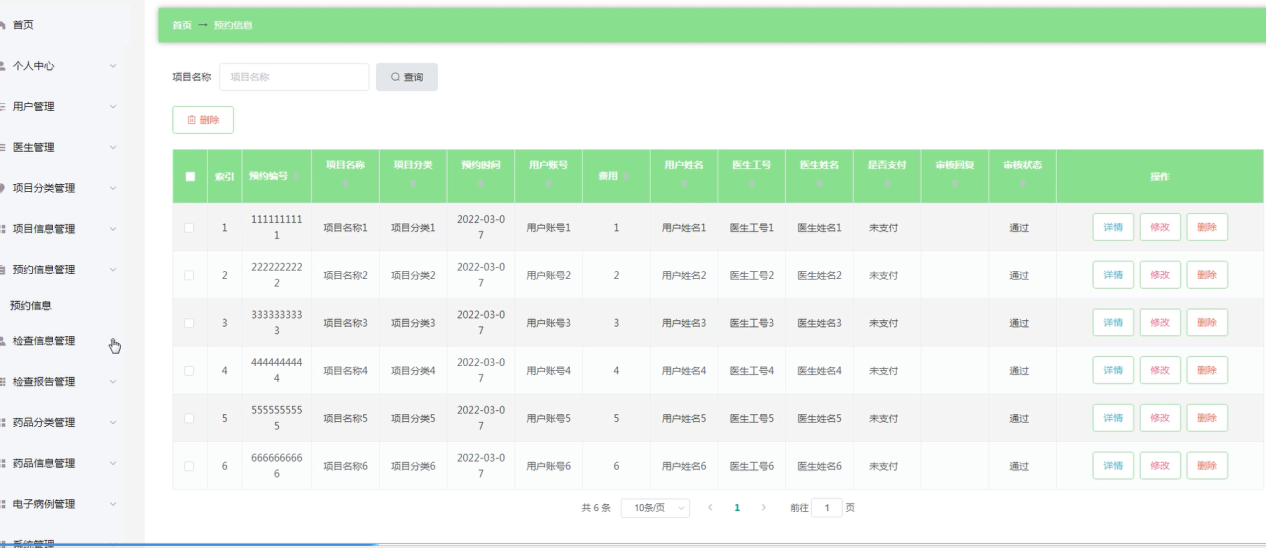View 详情 for 项目名称1 row
1266x548 pixels.
point(1113,227)
